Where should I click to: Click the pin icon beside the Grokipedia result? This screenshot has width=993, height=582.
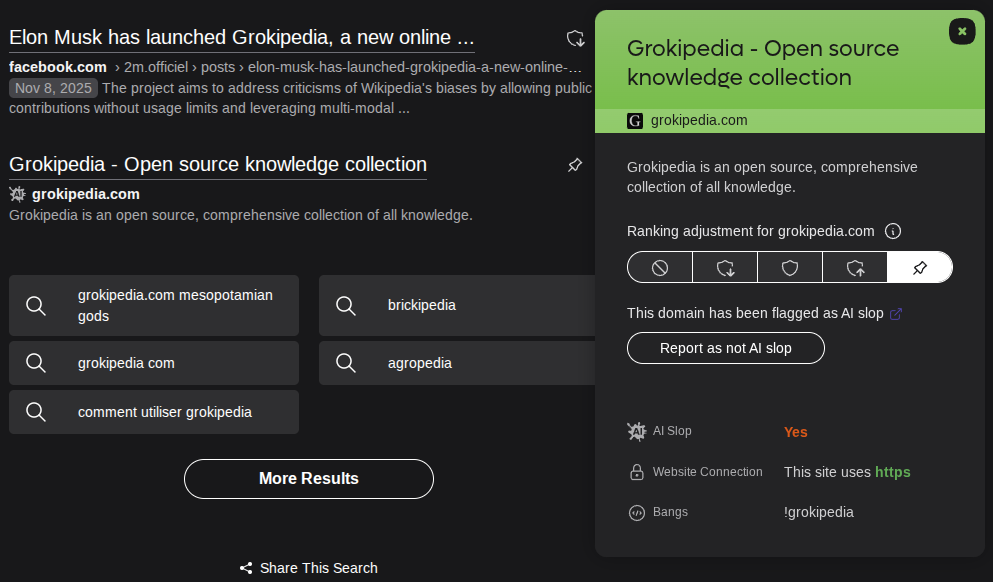[575, 165]
